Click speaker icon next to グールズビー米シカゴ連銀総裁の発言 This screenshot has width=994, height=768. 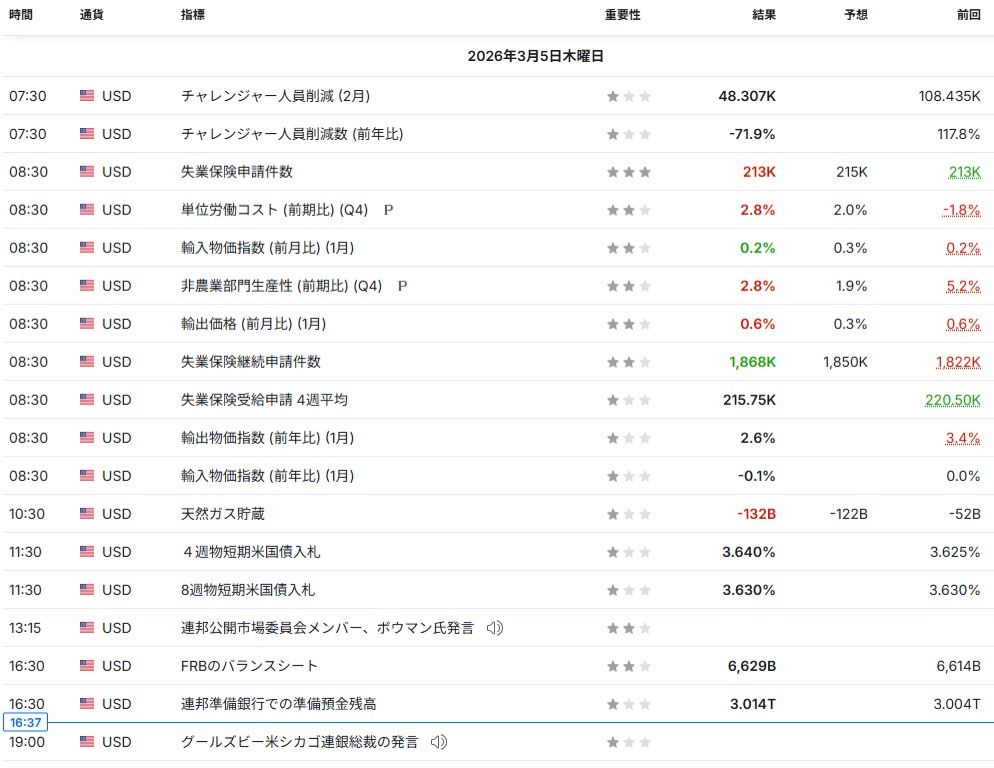click(x=438, y=742)
